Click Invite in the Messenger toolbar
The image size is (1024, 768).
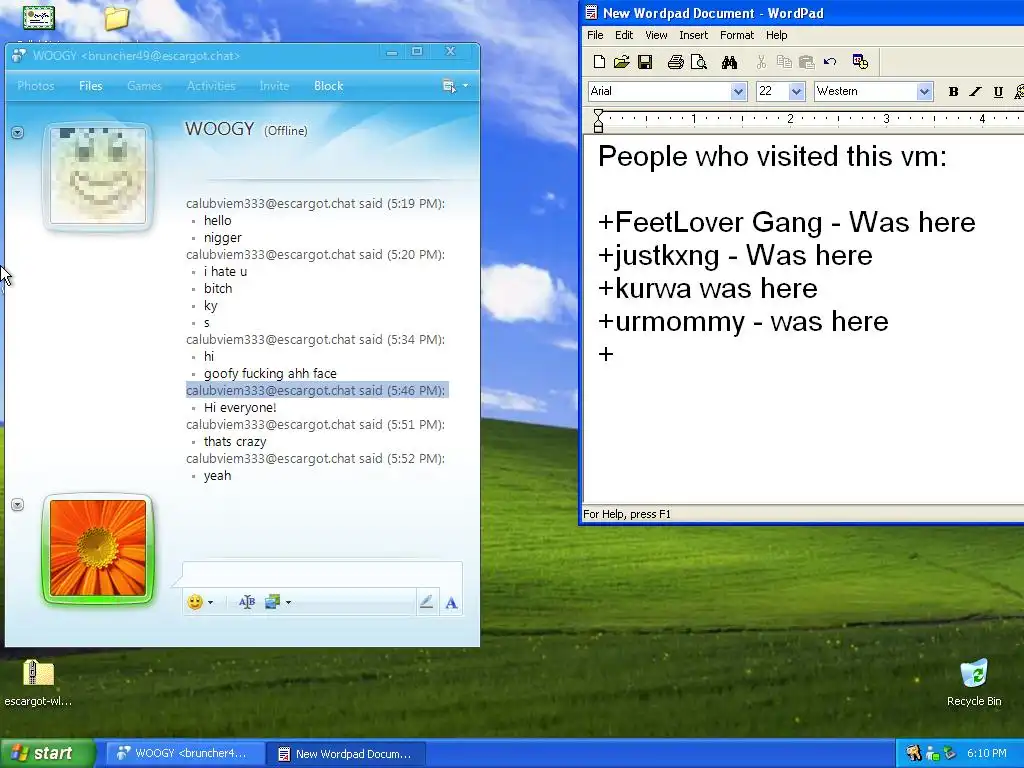pyautogui.click(x=274, y=86)
